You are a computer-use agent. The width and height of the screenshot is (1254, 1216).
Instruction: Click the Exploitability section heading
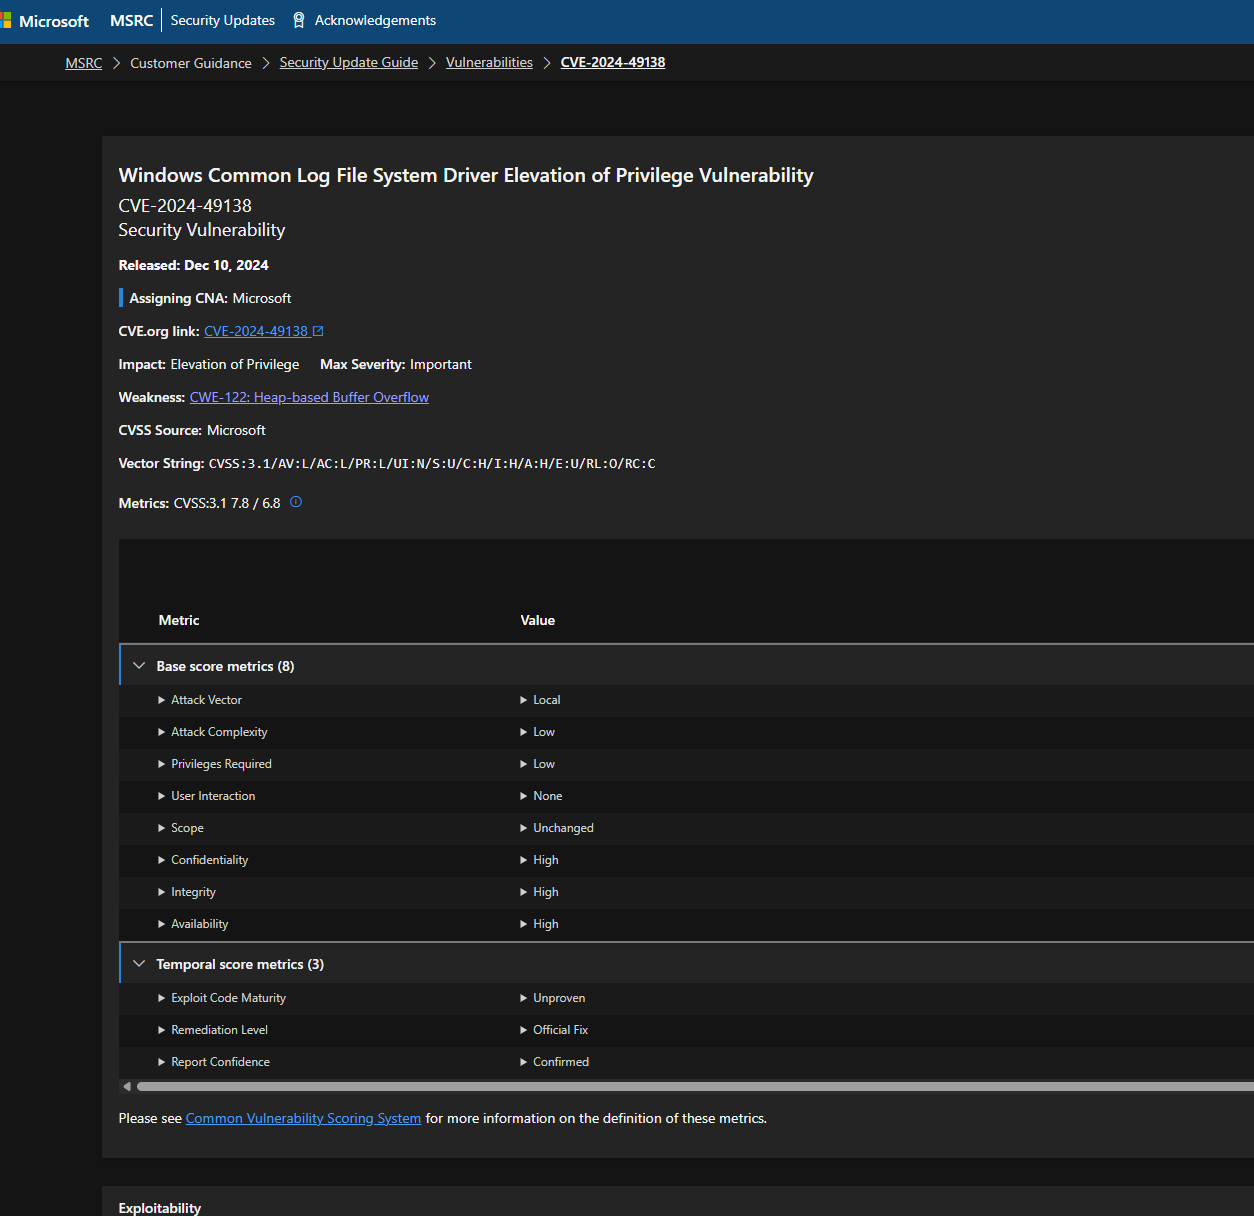160,1208
